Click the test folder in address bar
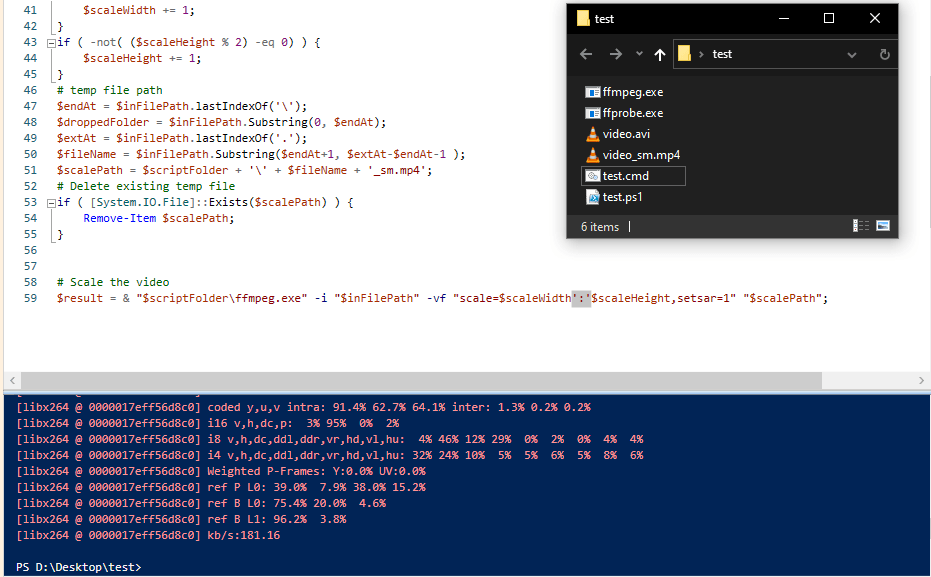 pyautogui.click(x=722, y=54)
